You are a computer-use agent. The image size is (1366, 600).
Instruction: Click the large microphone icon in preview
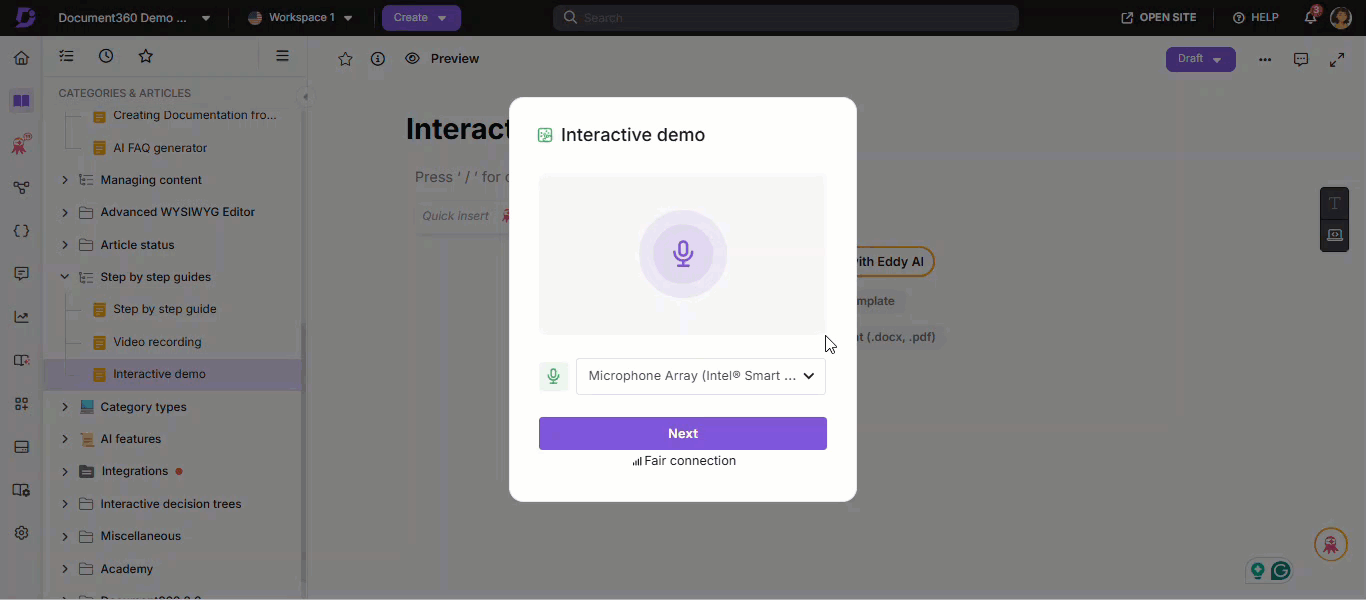coord(683,254)
